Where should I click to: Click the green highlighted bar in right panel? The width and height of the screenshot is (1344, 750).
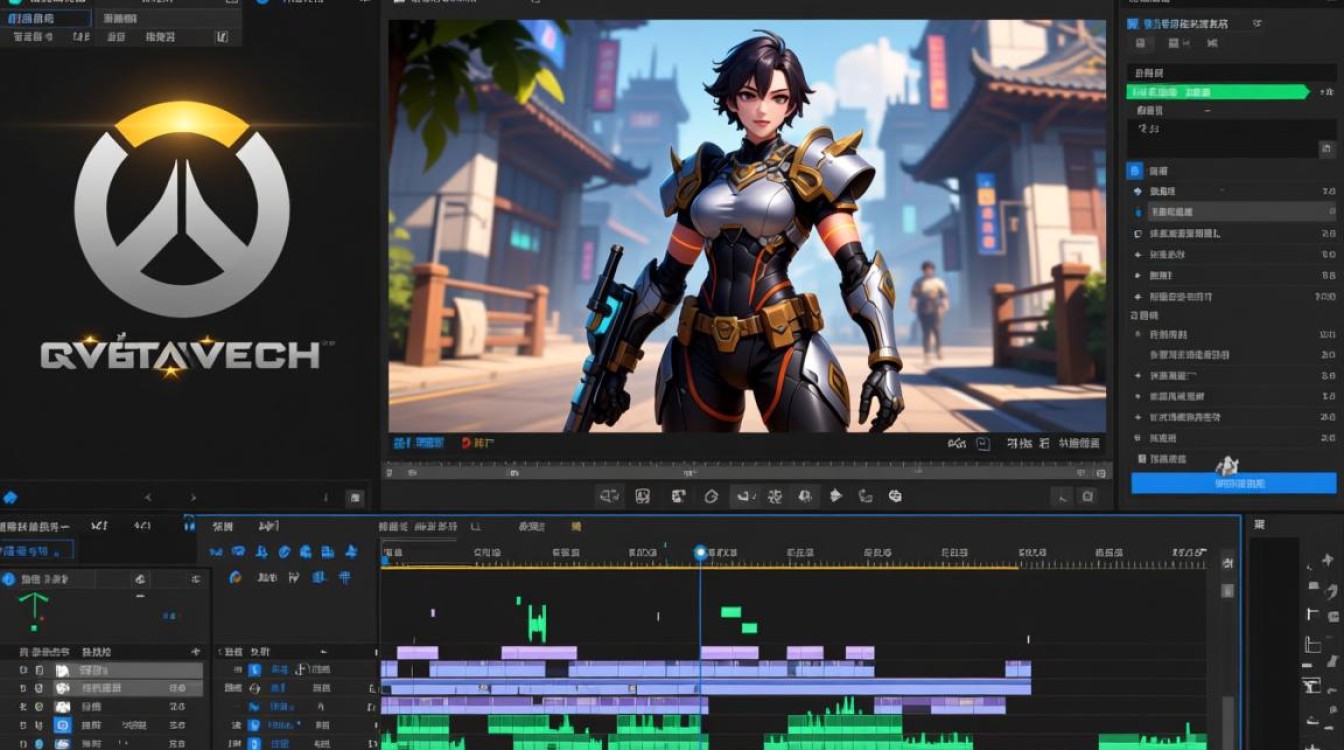1217,92
